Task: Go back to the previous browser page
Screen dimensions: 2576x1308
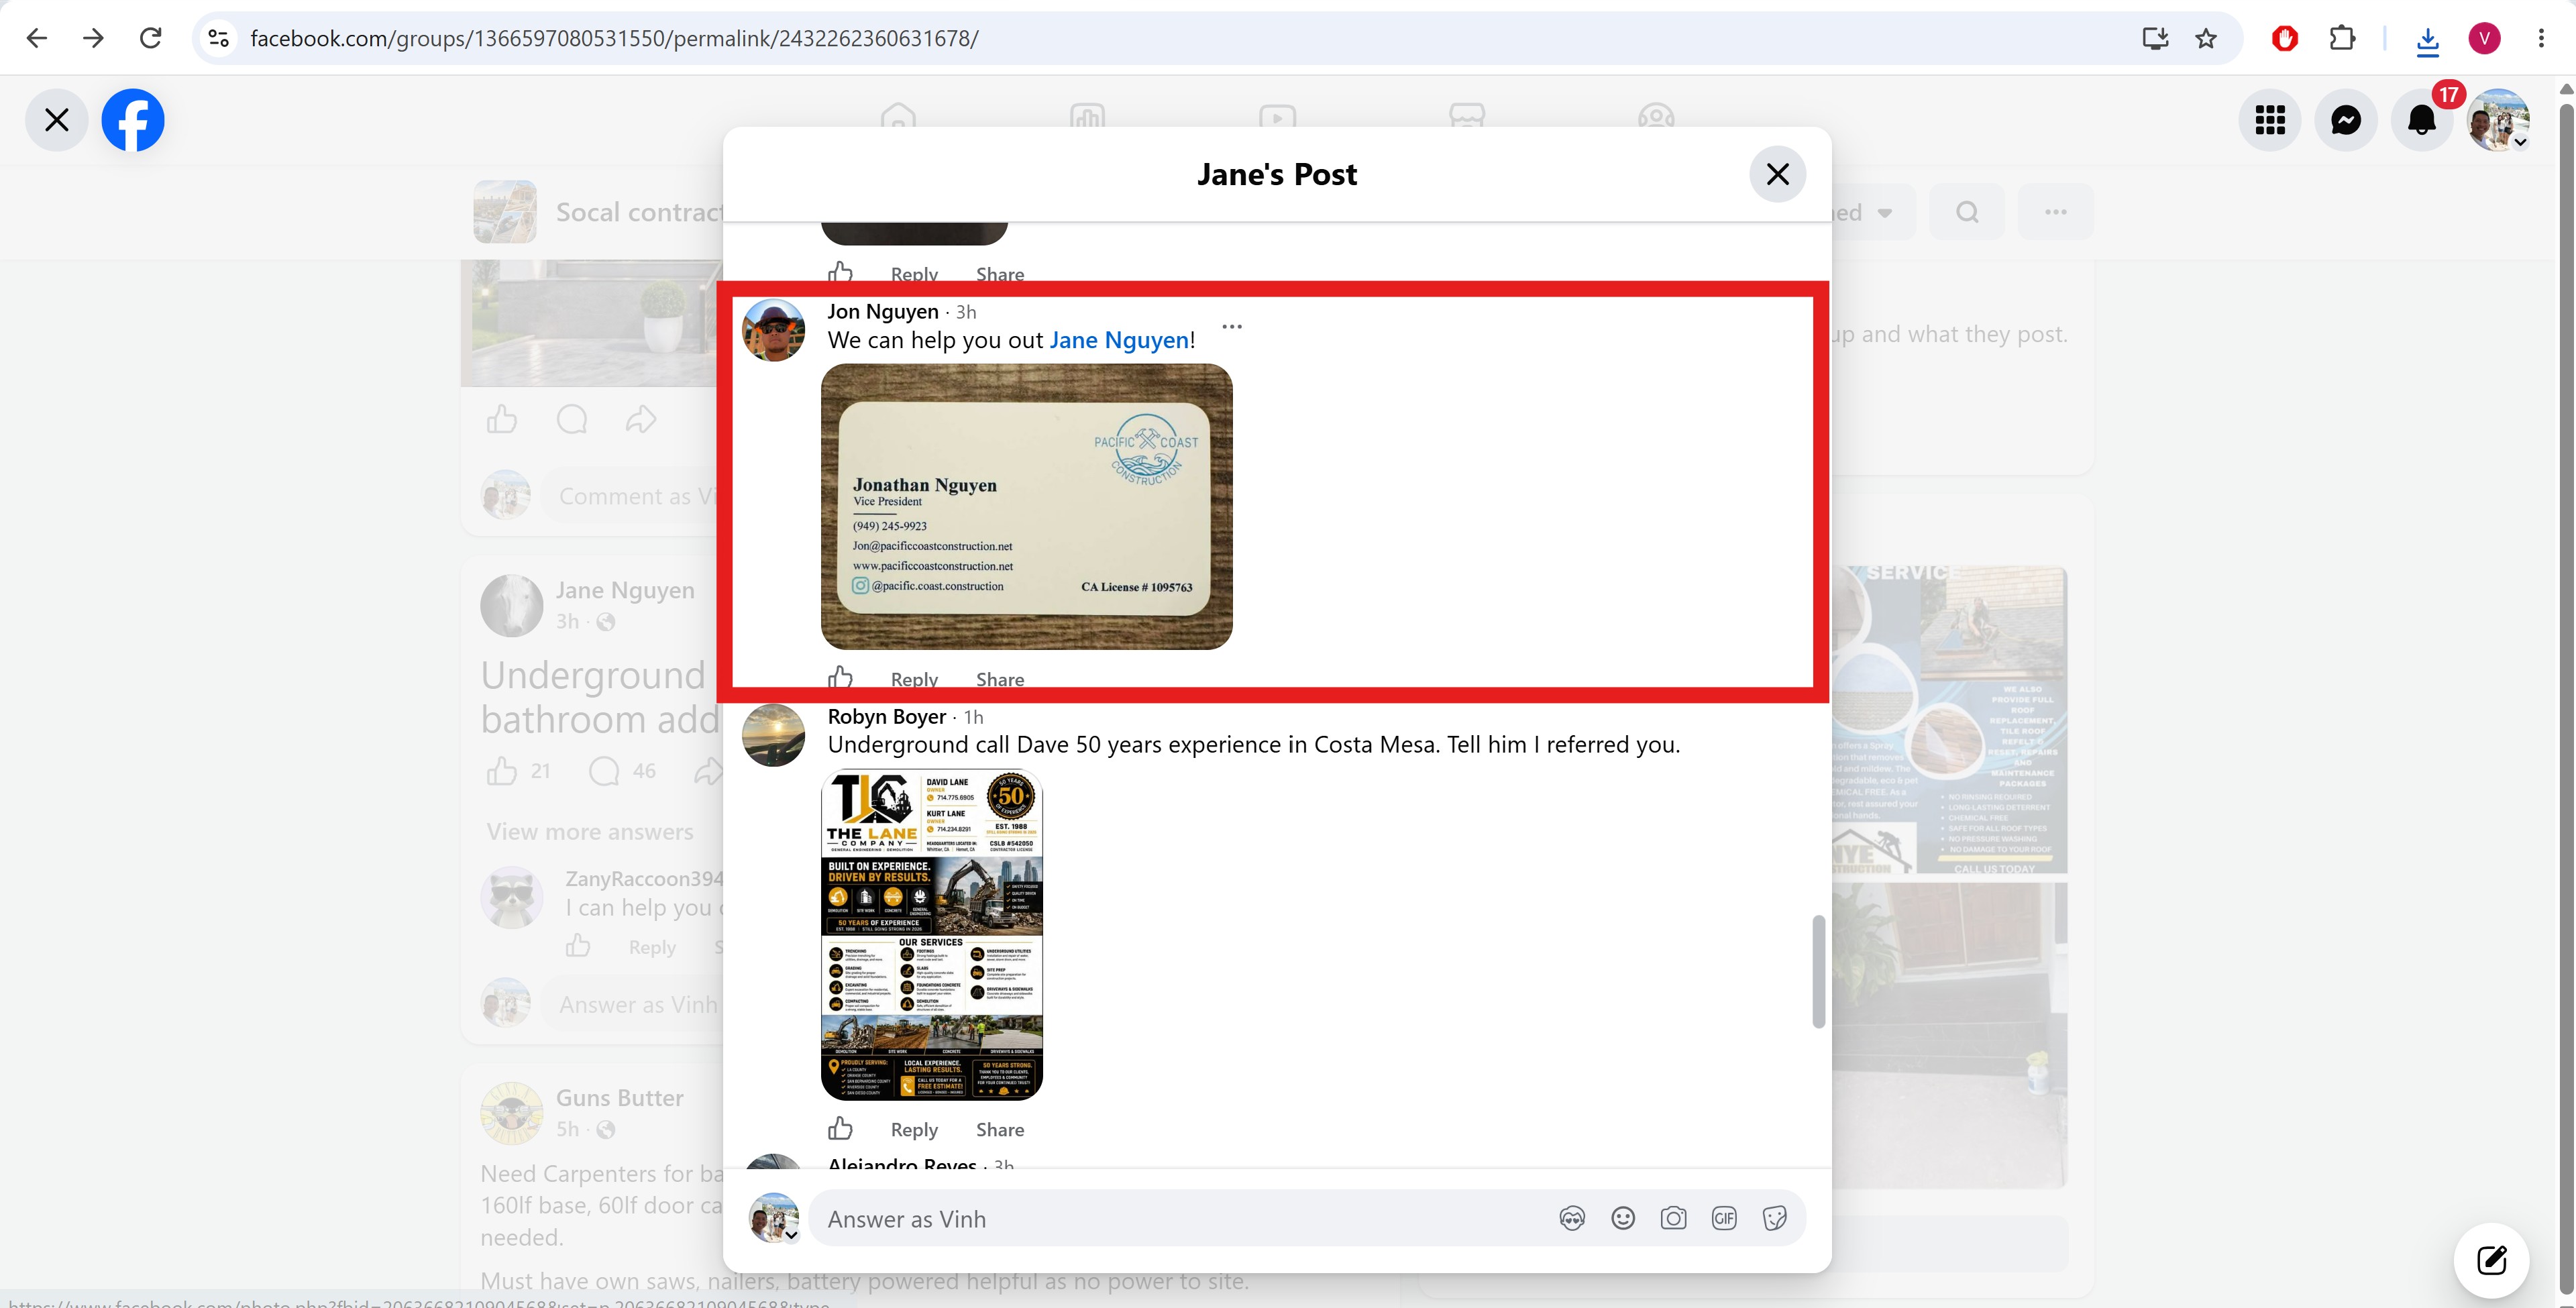Action: point(37,38)
